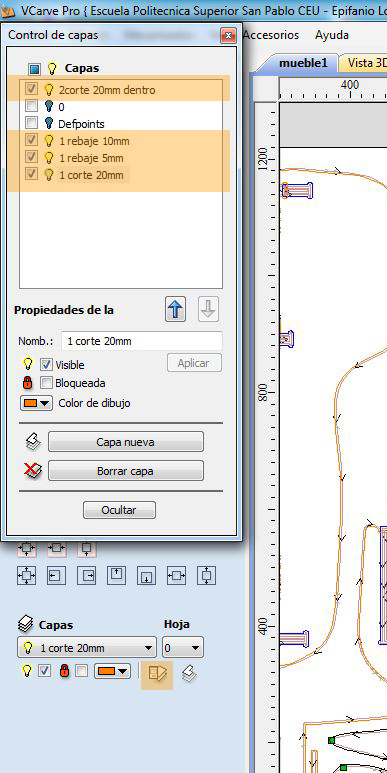
Task: Move layer up with blue arrow
Action: click(x=175, y=310)
